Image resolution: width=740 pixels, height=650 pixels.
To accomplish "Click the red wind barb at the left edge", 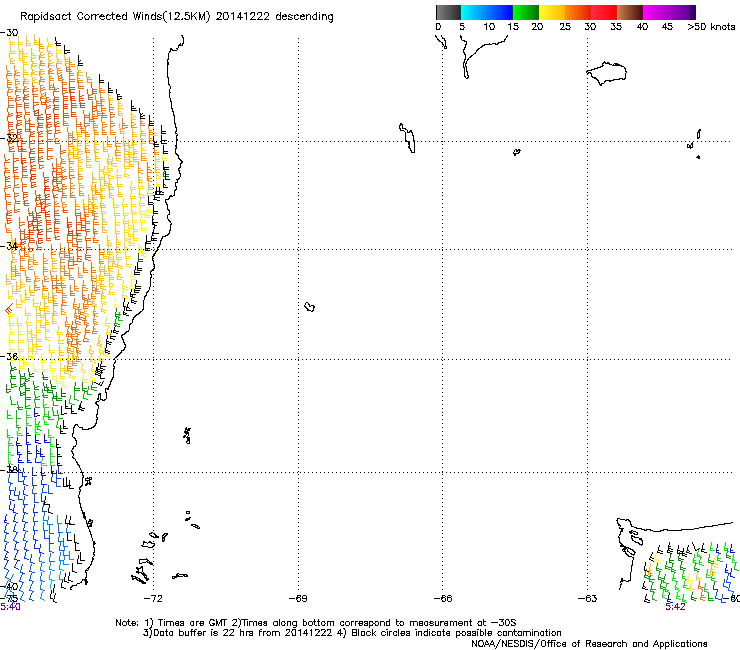I will click(9, 310).
